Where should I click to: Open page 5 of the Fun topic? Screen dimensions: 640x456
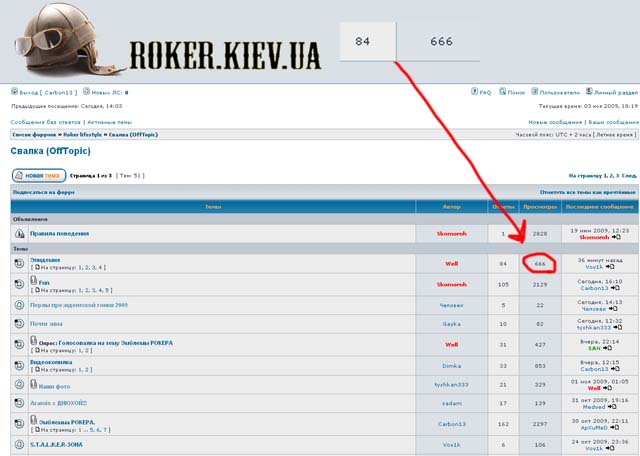(x=107, y=290)
